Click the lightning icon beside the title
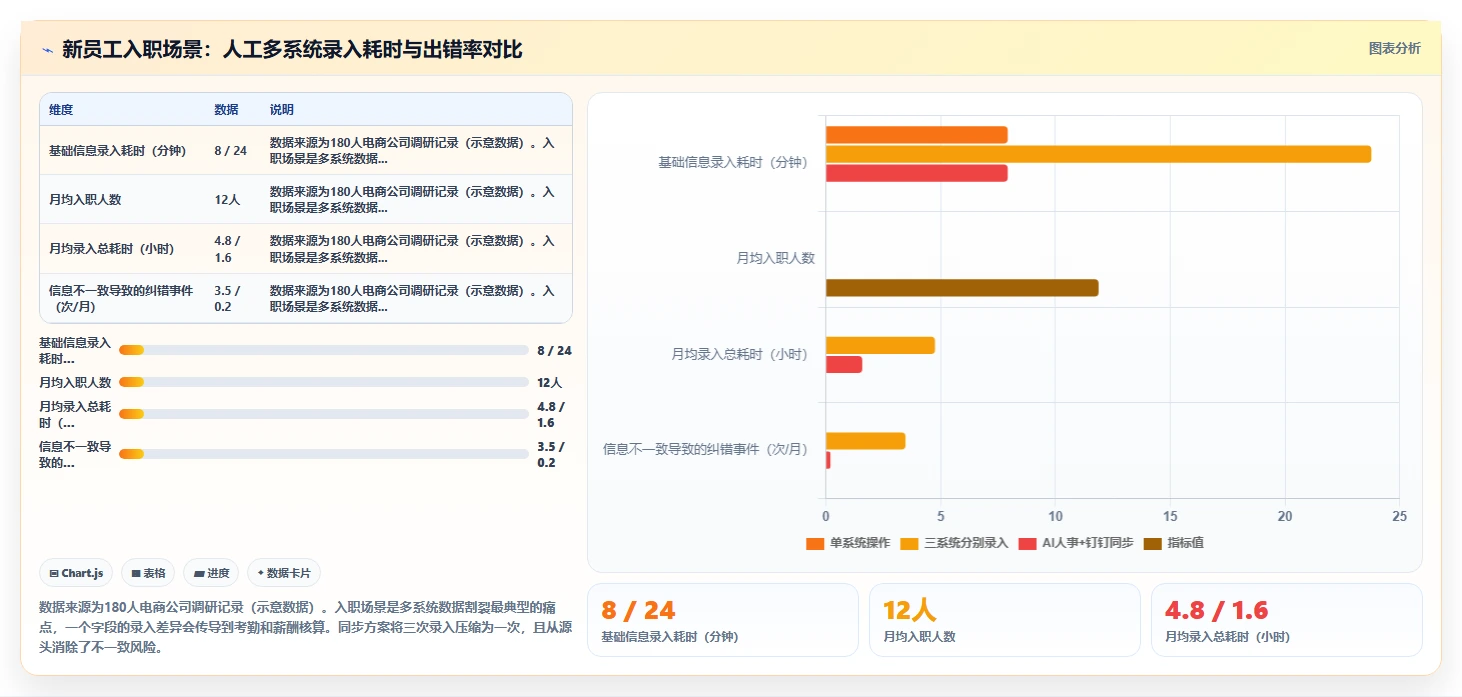The image size is (1462, 697). pos(48,50)
